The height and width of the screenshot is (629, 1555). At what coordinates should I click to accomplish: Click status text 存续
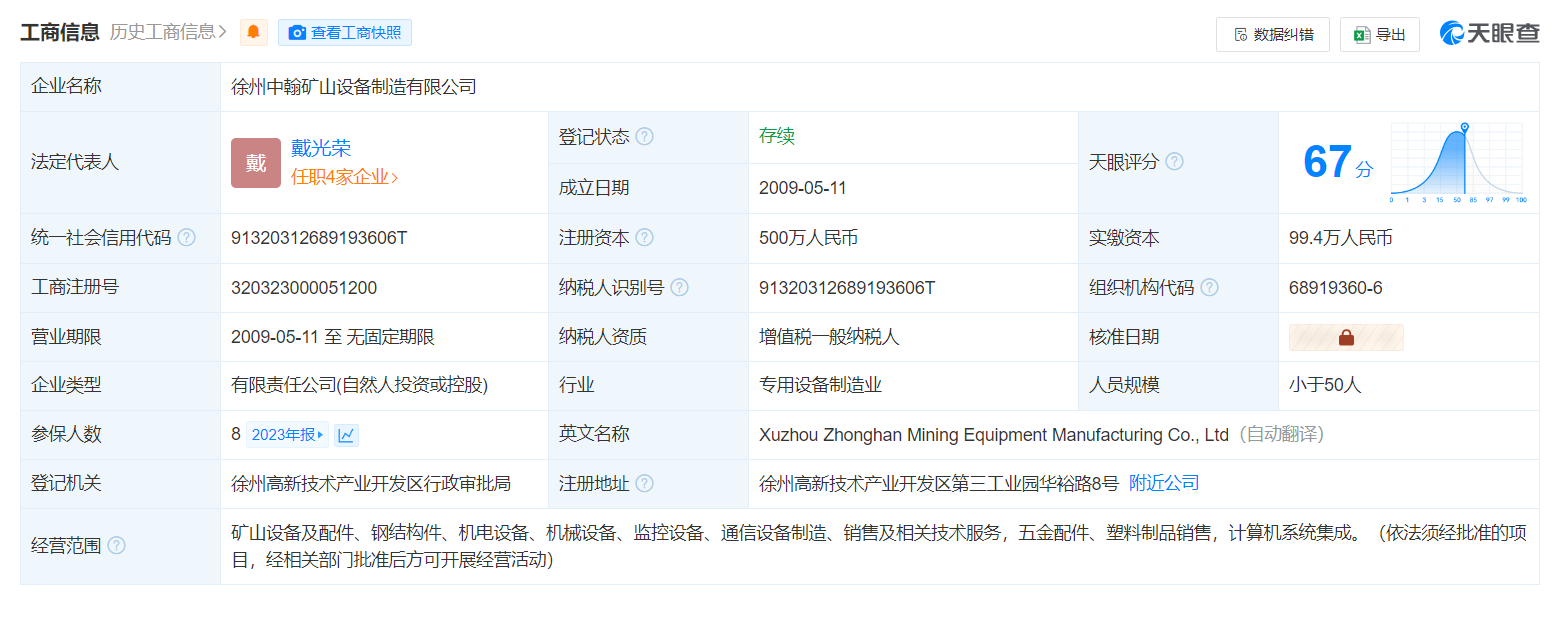pyautogui.click(x=777, y=137)
